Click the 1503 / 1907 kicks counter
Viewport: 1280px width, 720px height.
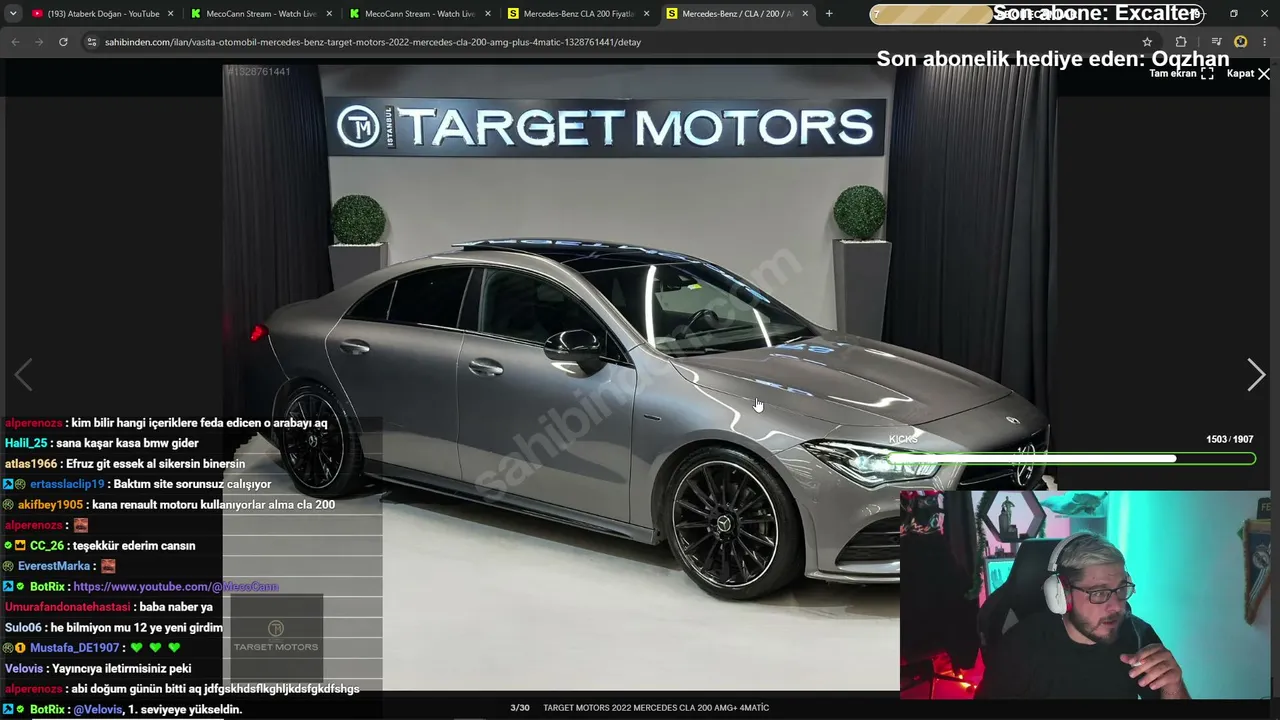click(1229, 440)
